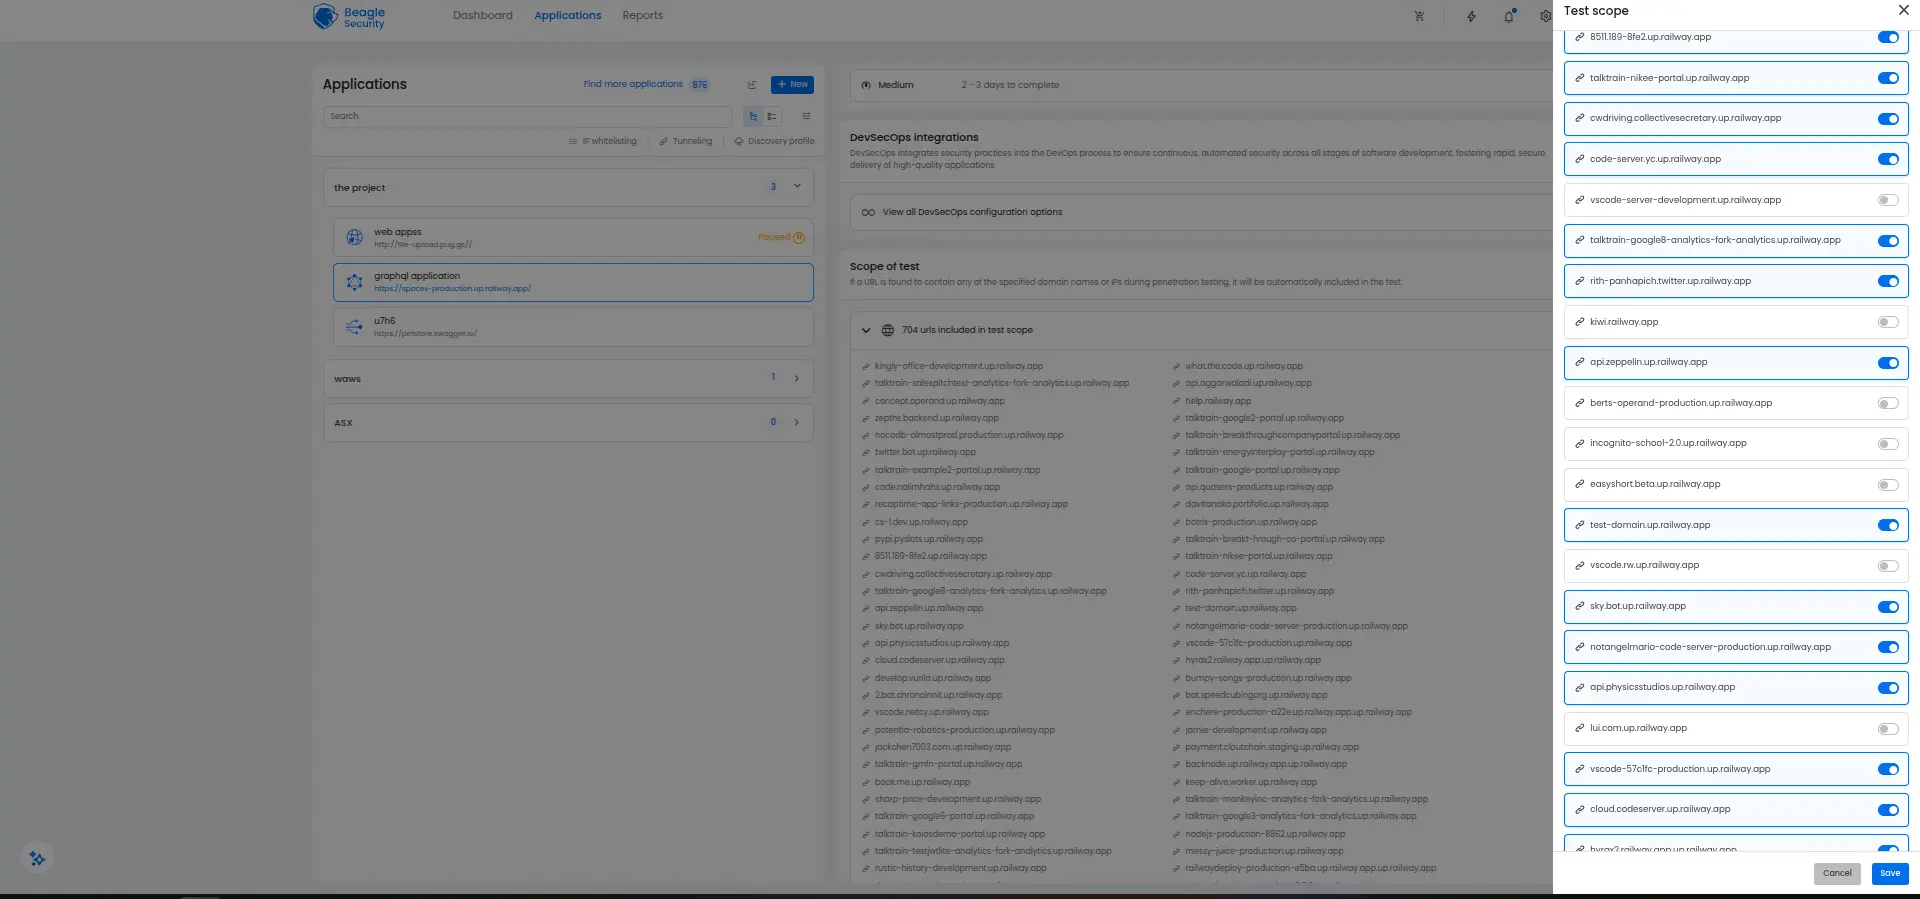Viewport: 1920px width, 899px height.
Task: Click the floating widget icon at bottom-left
Action: 37,858
